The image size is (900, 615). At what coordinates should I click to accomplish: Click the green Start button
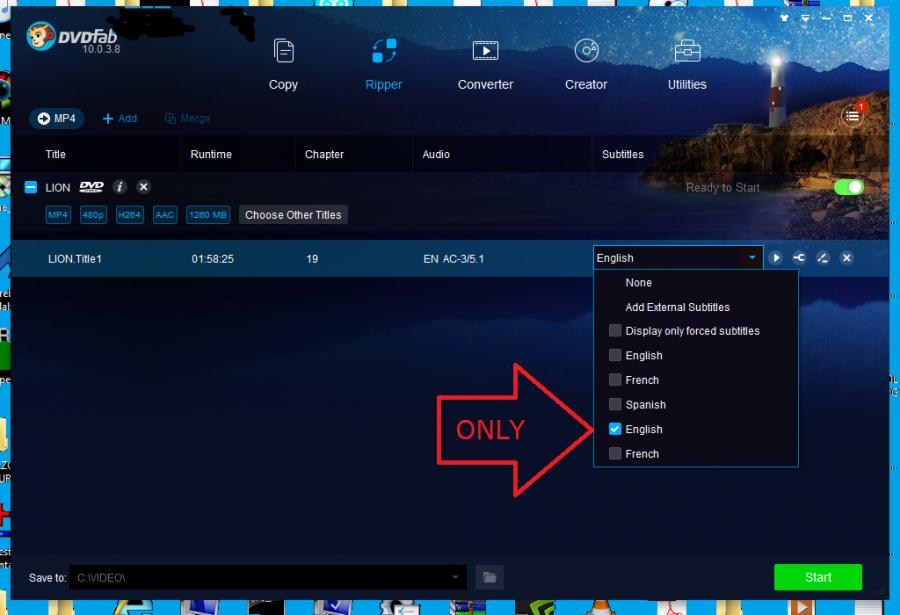pos(818,577)
